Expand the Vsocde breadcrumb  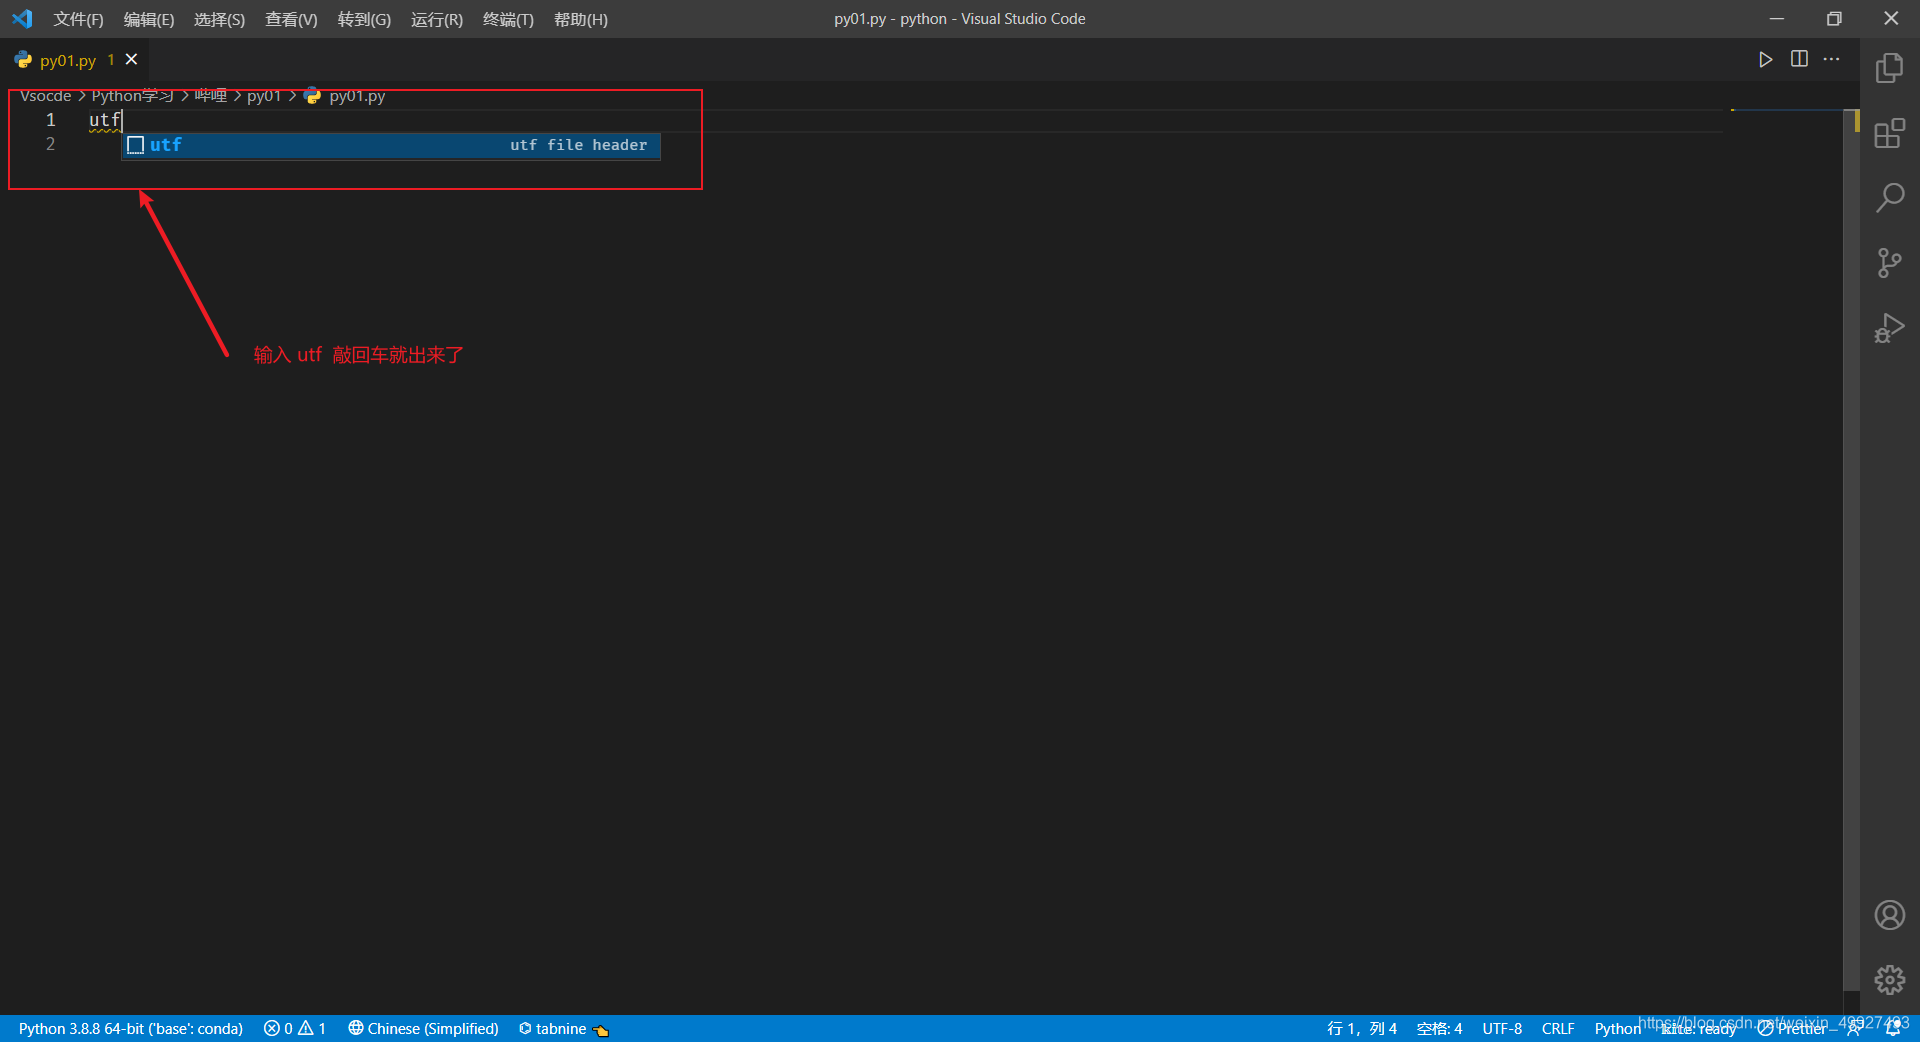tap(46, 96)
